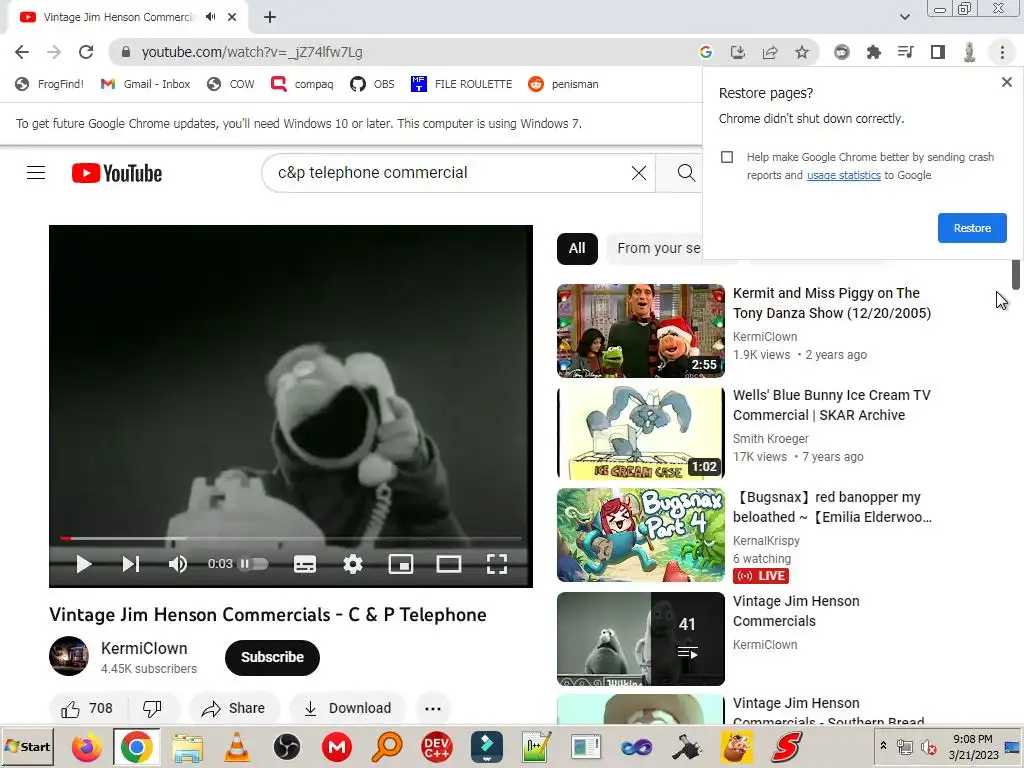1024x768 pixels.
Task: Toggle the autoplay switch in player
Action: coord(253,564)
